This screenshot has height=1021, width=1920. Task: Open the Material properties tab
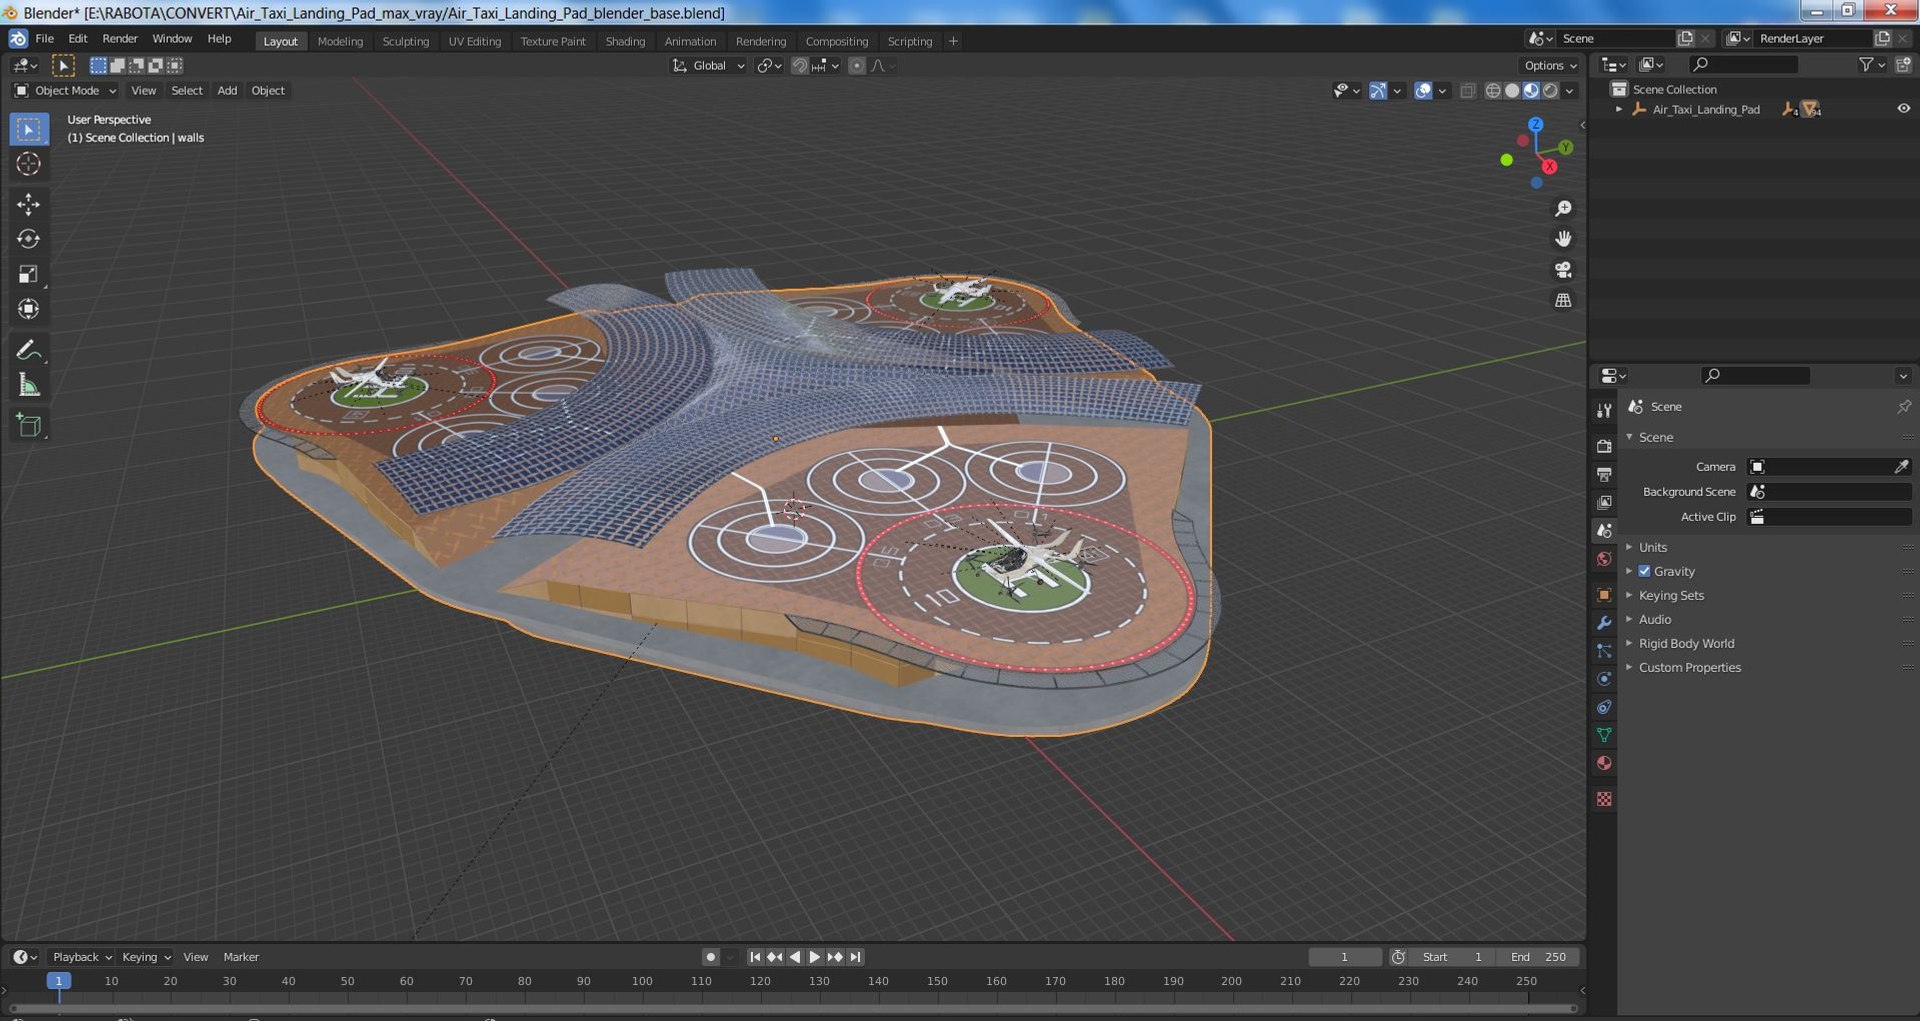1604,763
